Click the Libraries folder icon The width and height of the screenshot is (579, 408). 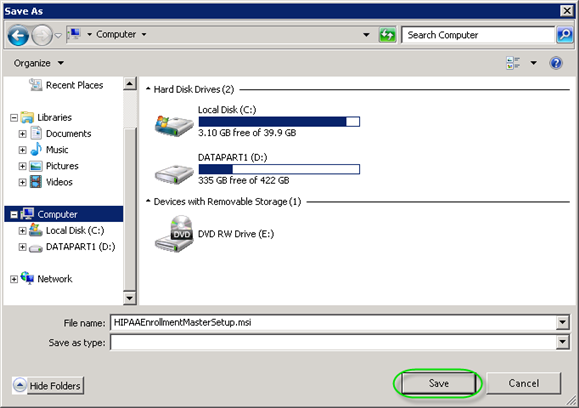tap(27, 117)
